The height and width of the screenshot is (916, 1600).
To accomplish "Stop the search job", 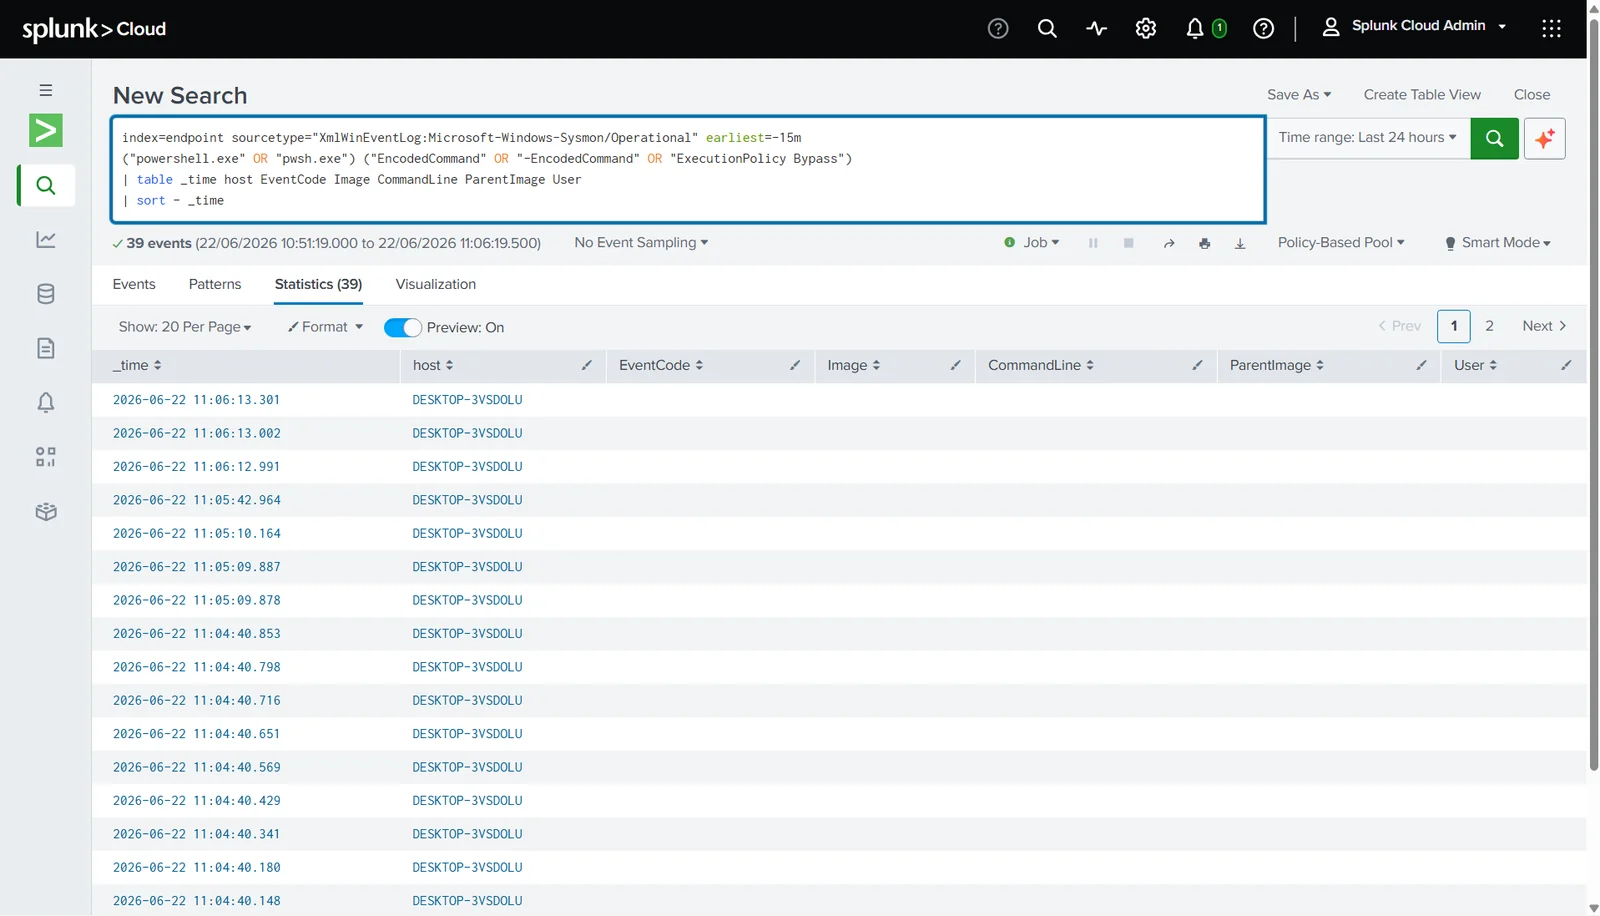I will click(1128, 243).
